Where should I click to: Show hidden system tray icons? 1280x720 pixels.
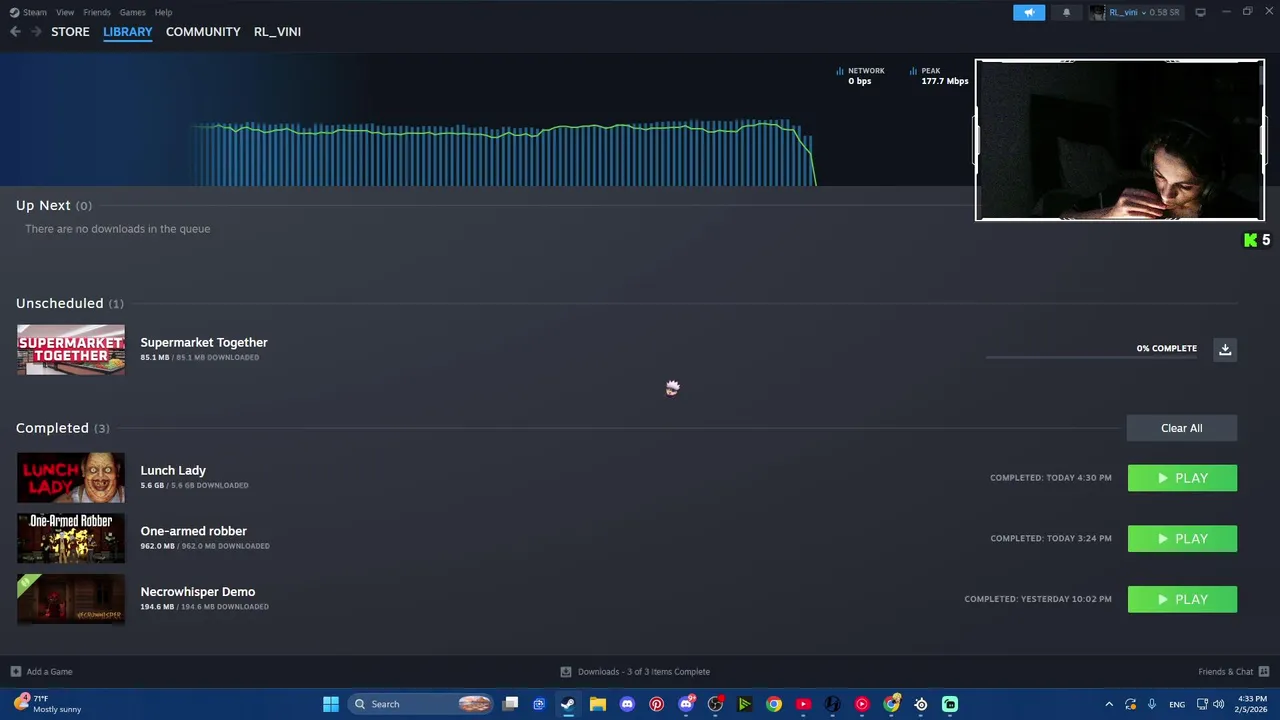[x=1108, y=704]
